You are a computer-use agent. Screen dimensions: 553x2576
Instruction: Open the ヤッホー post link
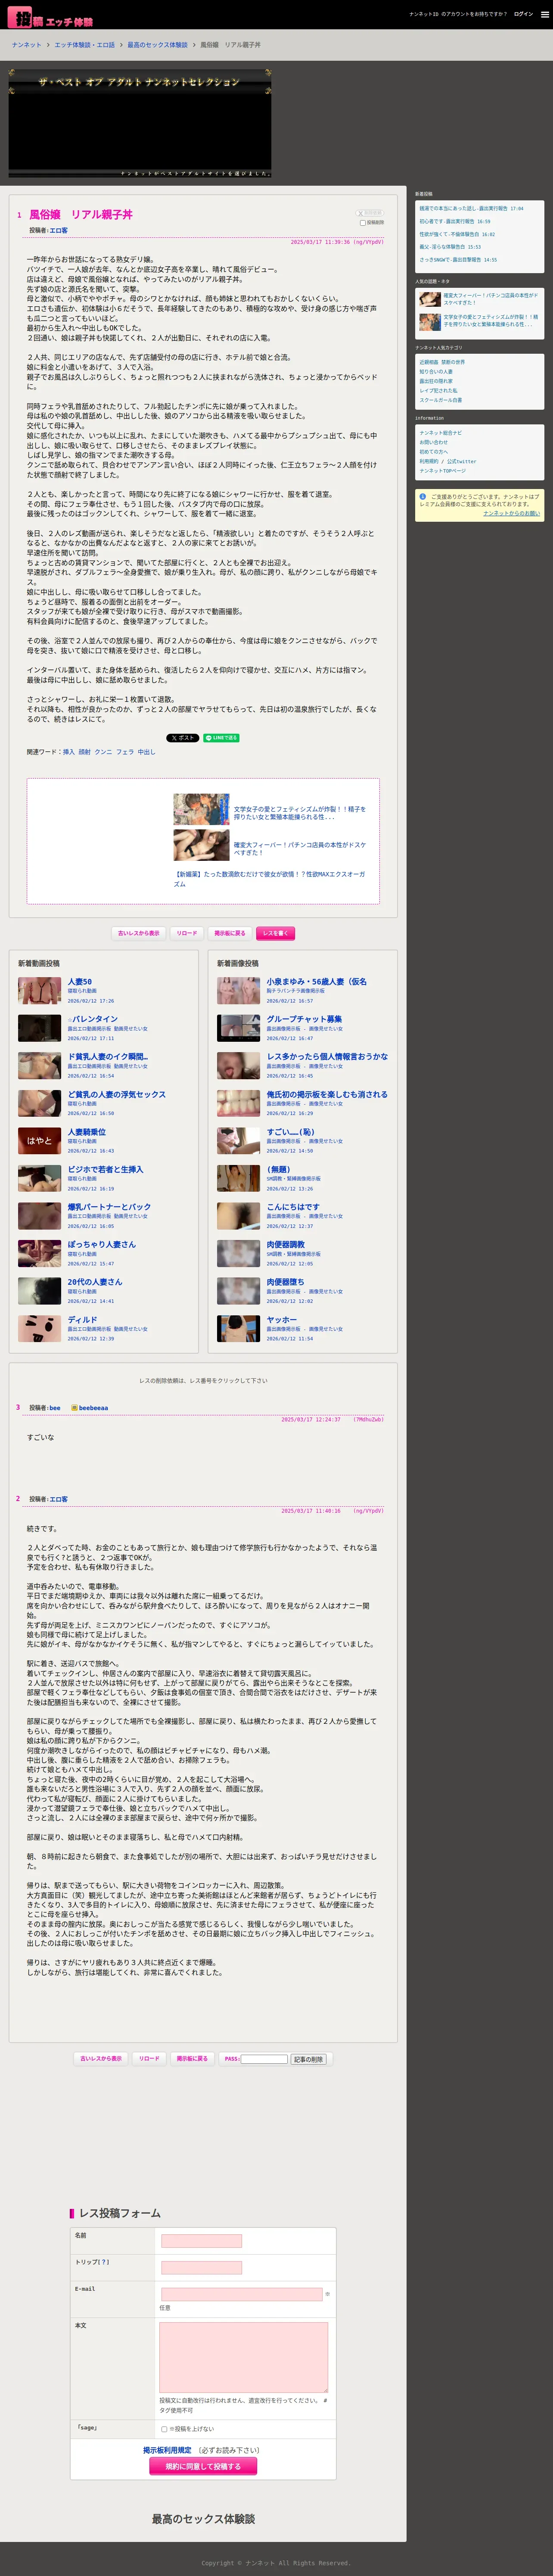(282, 1320)
